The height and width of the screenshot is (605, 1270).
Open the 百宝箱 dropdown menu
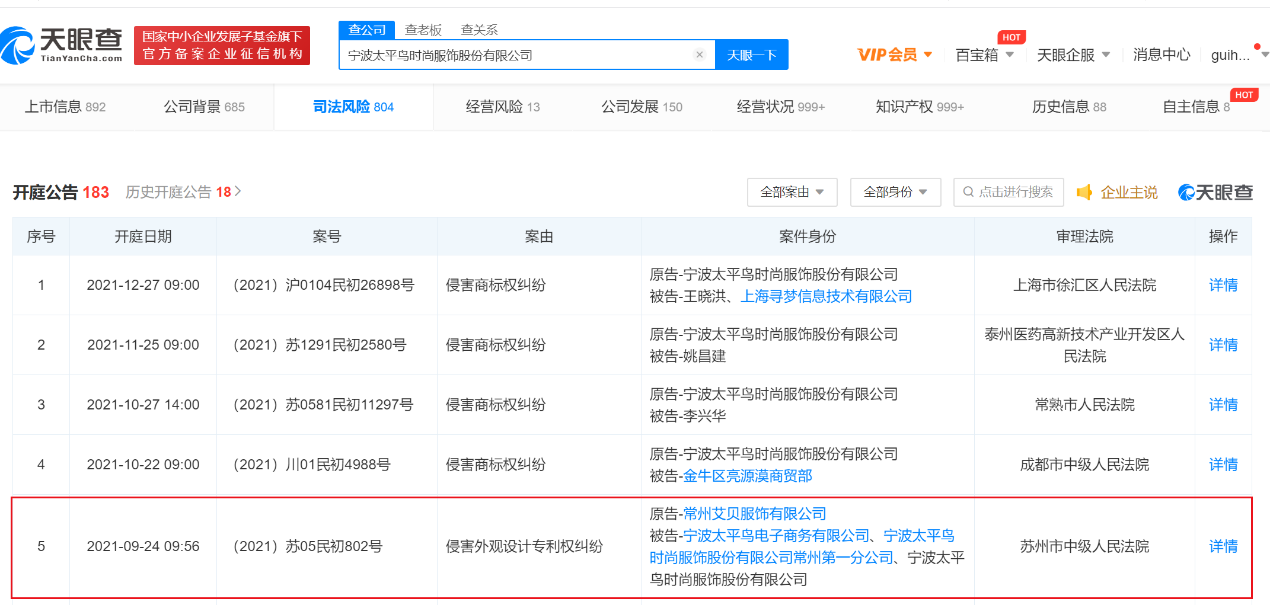pos(985,55)
